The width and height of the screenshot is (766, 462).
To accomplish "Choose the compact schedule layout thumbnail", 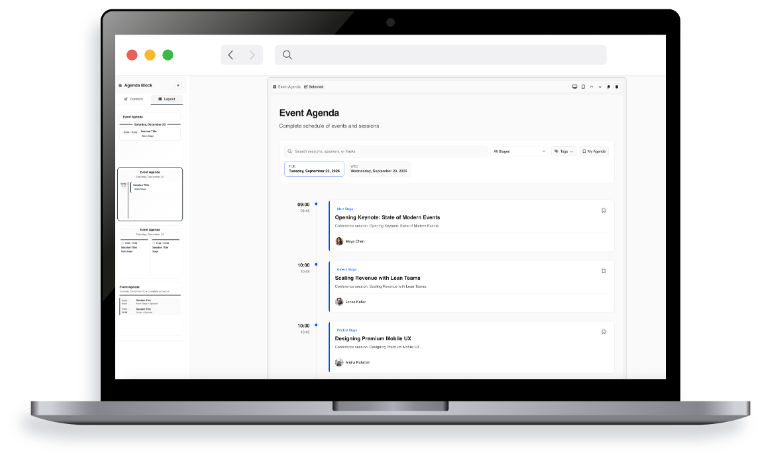I will [150, 309].
